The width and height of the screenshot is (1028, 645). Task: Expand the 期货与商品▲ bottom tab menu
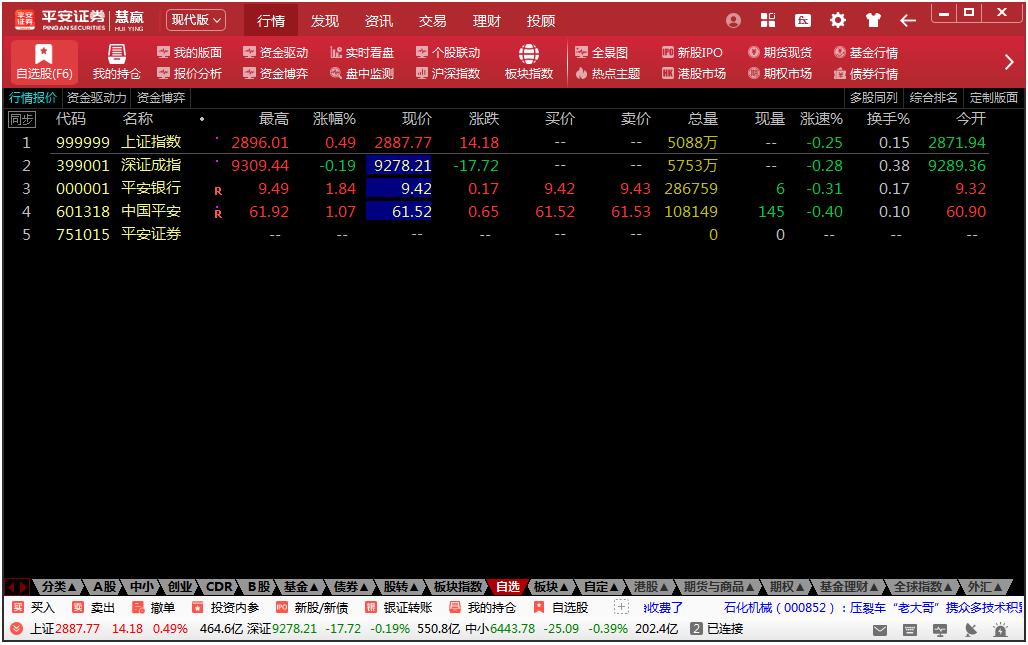pos(718,587)
